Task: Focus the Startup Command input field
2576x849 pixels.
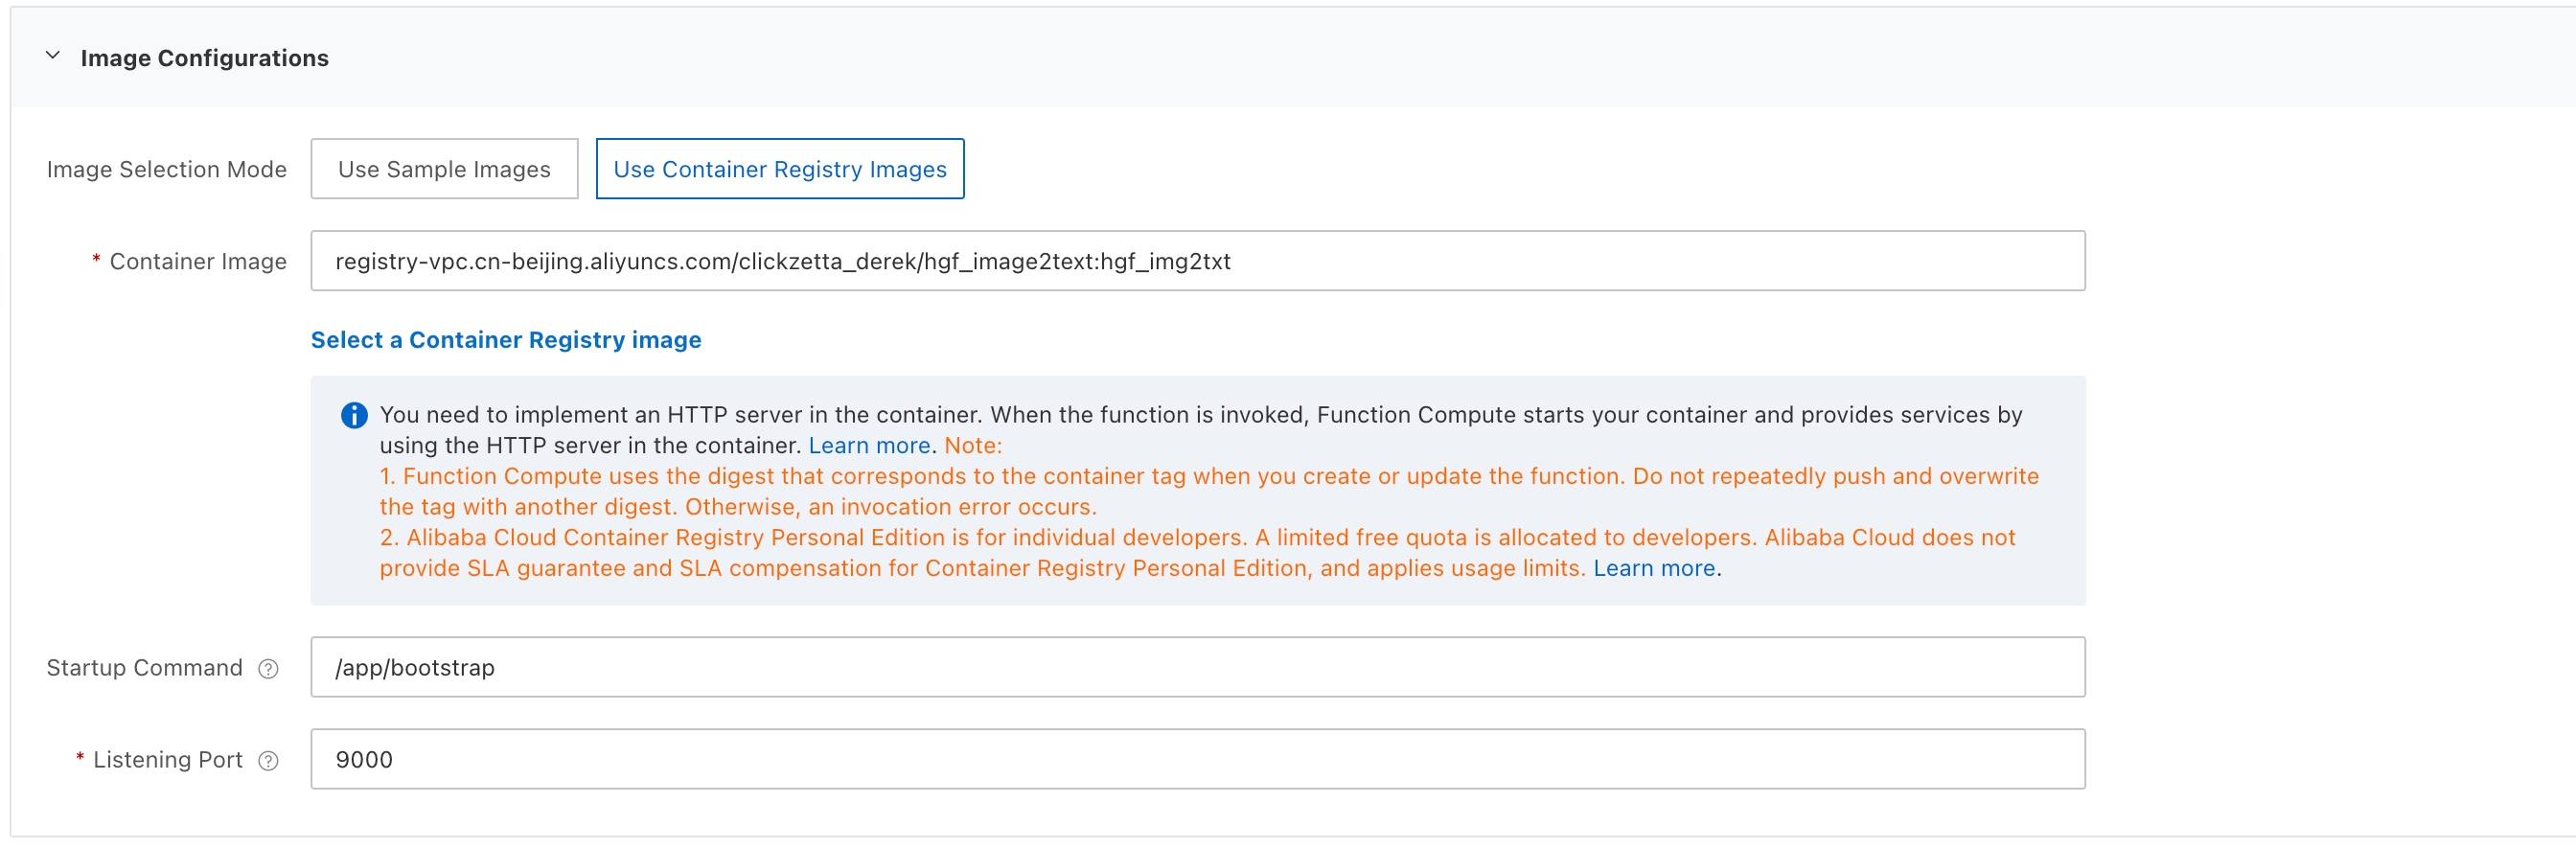Action: [1196, 667]
